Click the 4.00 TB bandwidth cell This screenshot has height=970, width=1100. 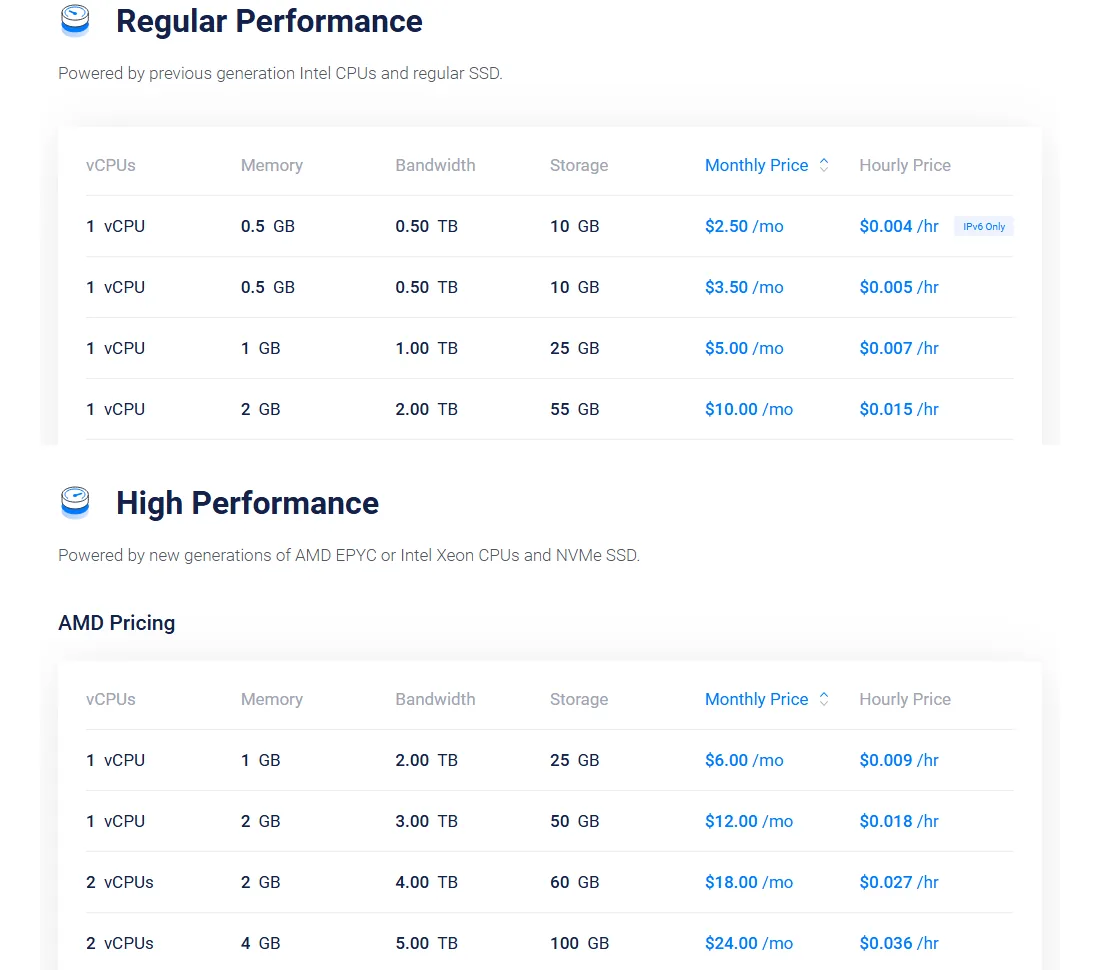click(x=427, y=882)
